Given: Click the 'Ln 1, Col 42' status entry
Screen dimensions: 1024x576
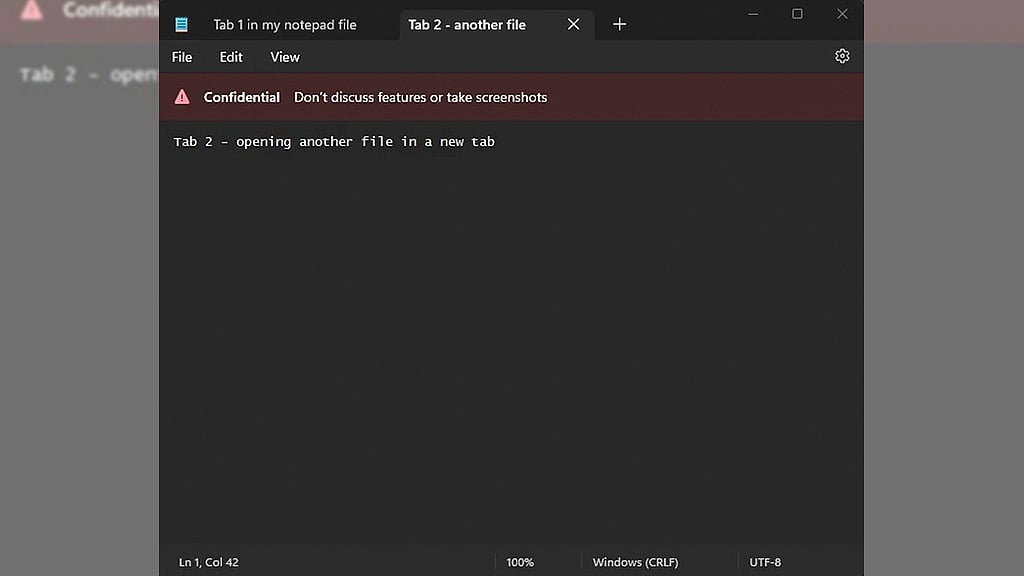Looking at the screenshot, I should (x=208, y=562).
